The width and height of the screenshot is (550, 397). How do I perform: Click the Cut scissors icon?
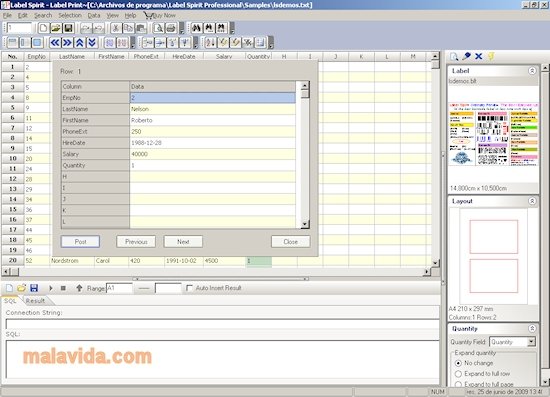(116, 28)
